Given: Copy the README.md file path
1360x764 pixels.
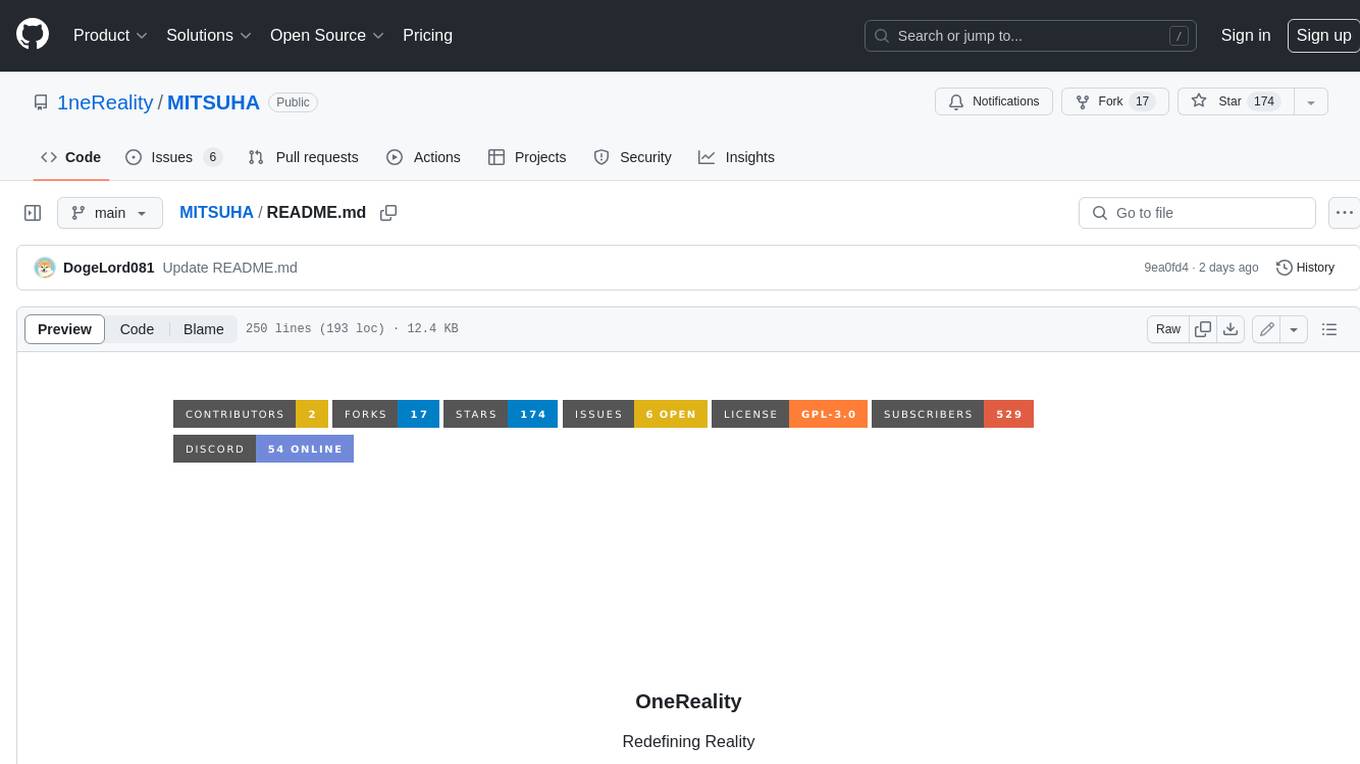Looking at the screenshot, I should click(x=389, y=213).
